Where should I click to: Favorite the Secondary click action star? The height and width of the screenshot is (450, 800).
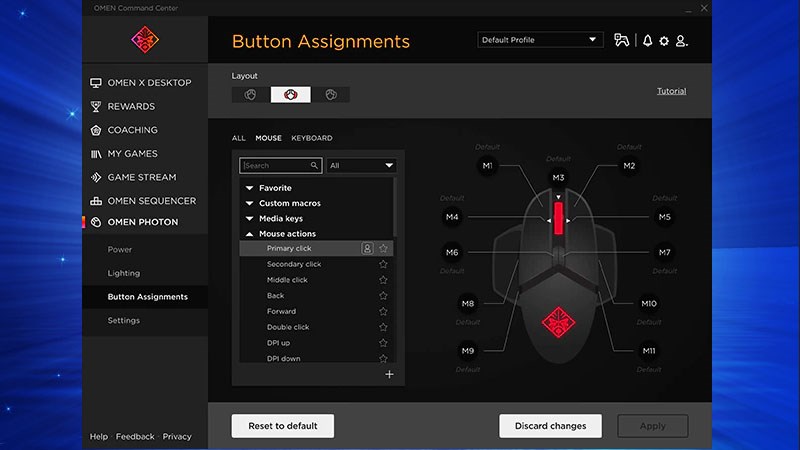[x=383, y=264]
